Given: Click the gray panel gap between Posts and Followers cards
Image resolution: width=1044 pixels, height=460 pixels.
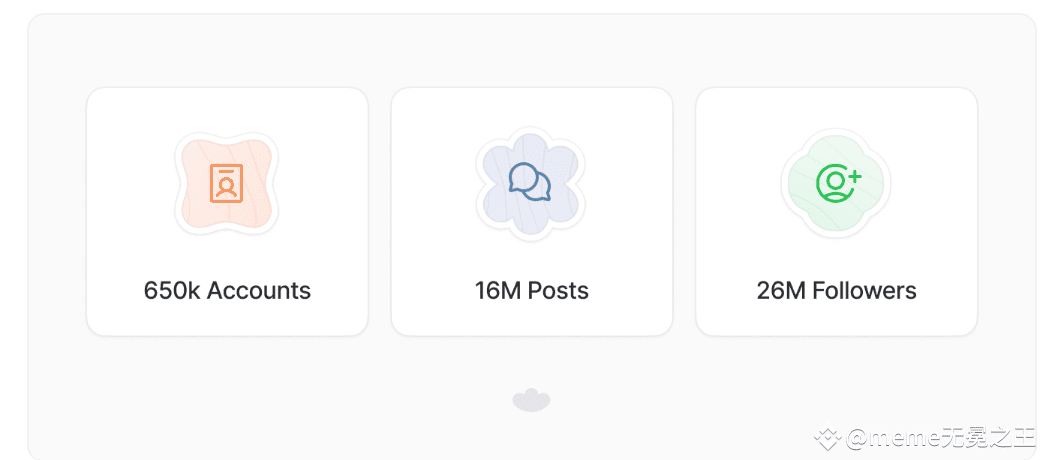Looking at the screenshot, I should click(684, 211).
